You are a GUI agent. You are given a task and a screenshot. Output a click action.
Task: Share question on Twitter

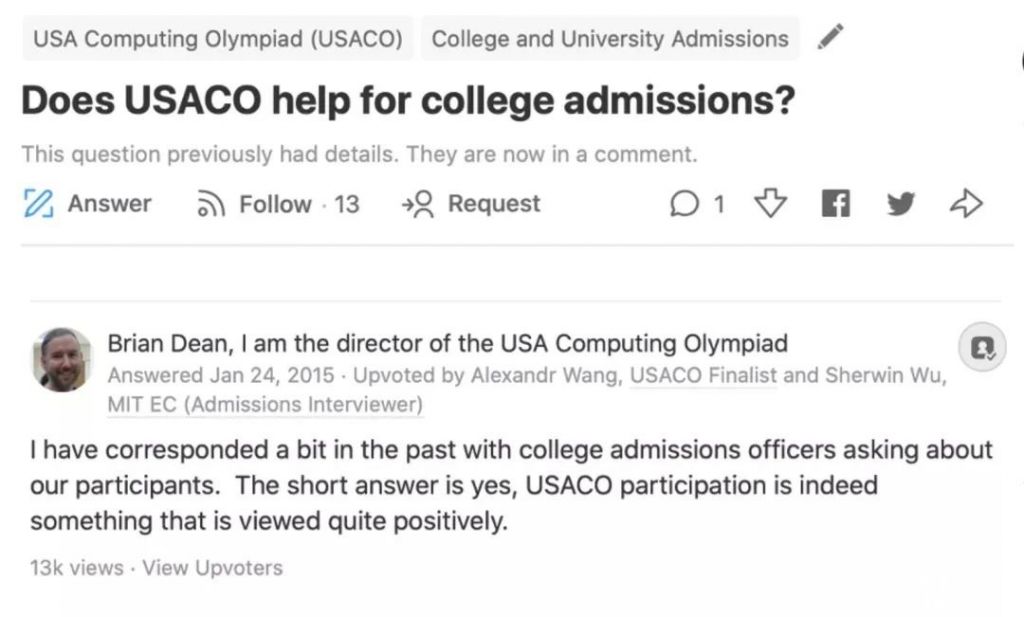coord(900,204)
